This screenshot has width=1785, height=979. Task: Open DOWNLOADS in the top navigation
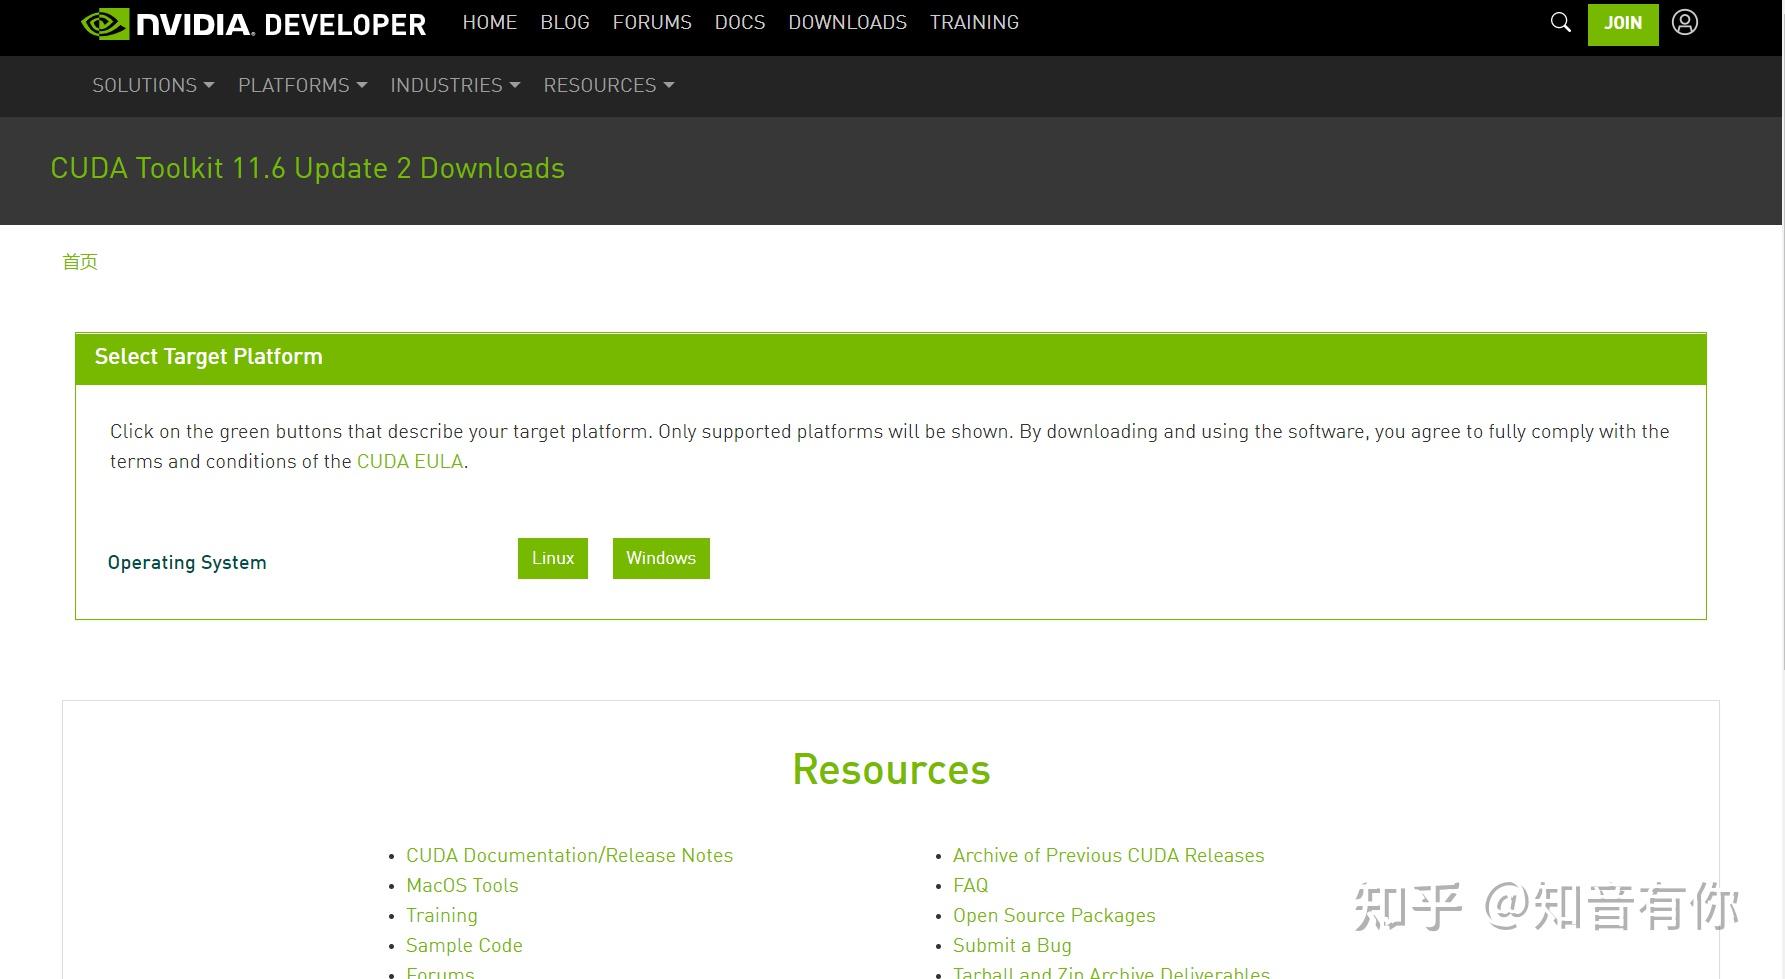pyautogui.click(x=847, y=22)
